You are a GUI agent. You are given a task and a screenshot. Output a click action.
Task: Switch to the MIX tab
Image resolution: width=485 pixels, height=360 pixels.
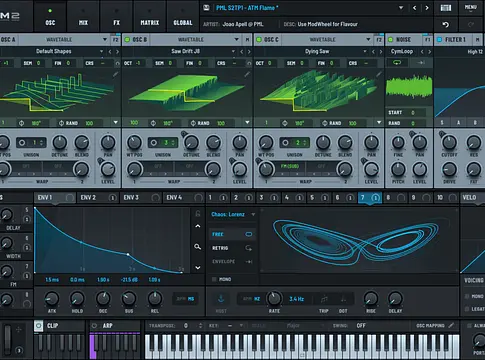coord(83,16)
